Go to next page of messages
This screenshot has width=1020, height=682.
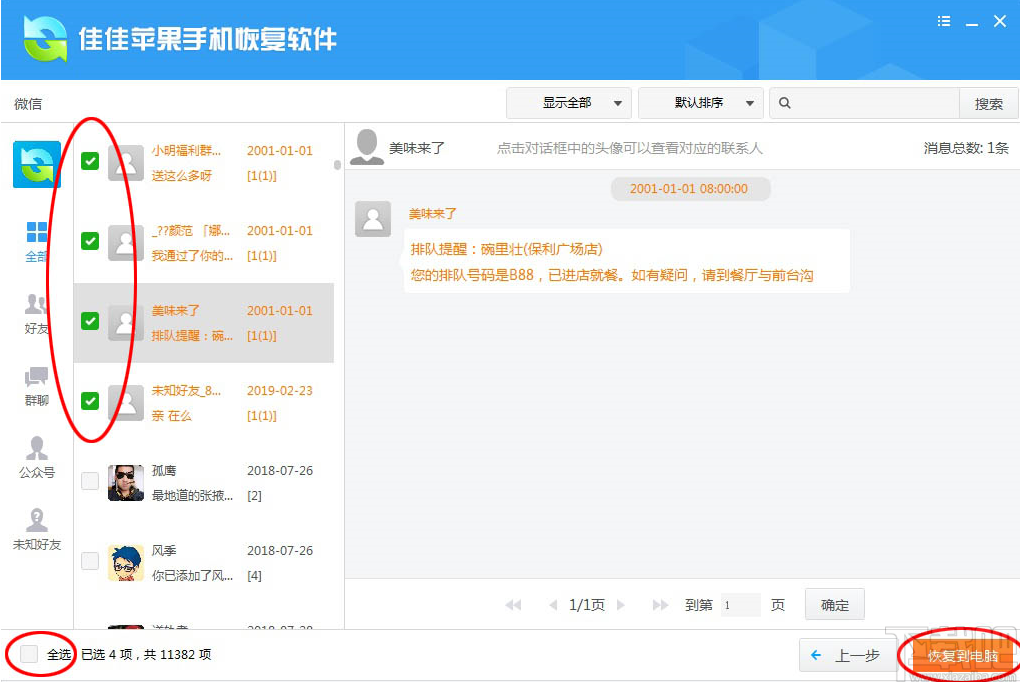coord(621,605)
